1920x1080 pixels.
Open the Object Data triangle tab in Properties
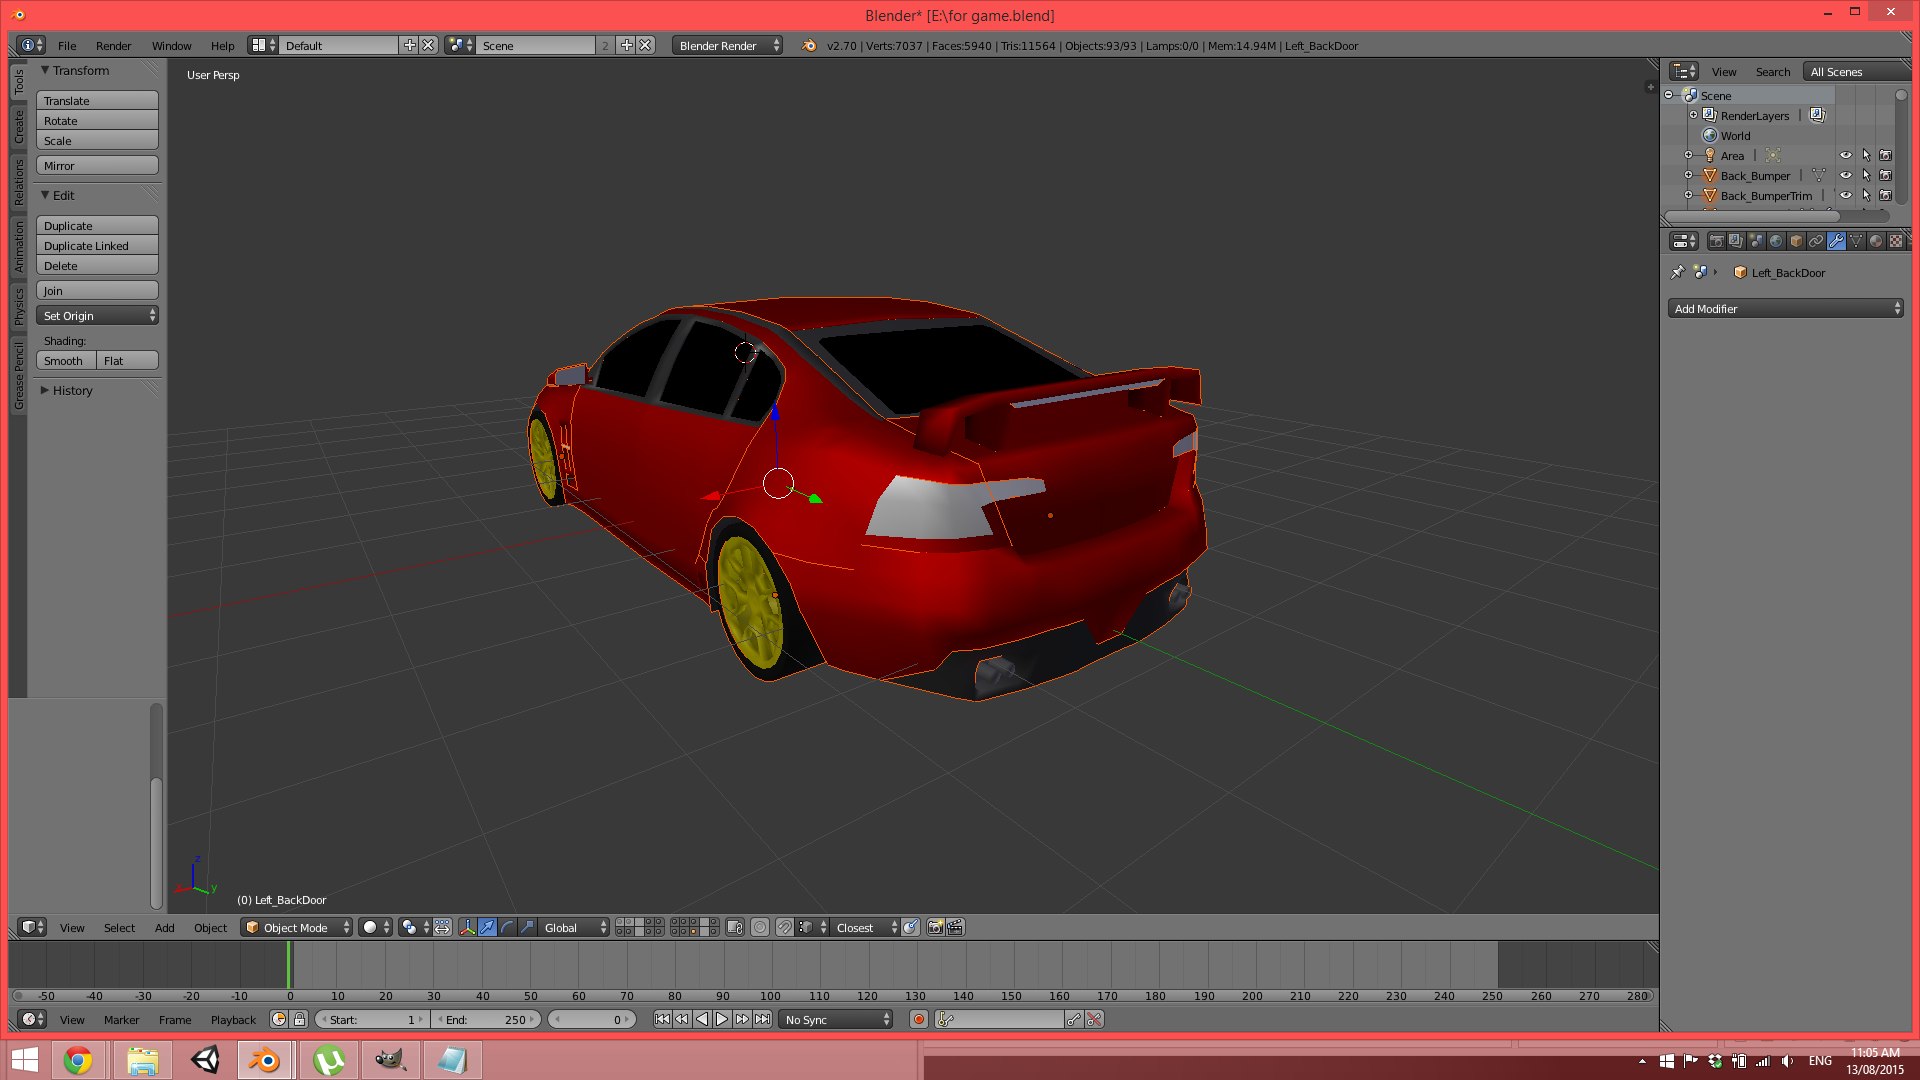[x=1856, y=241]
